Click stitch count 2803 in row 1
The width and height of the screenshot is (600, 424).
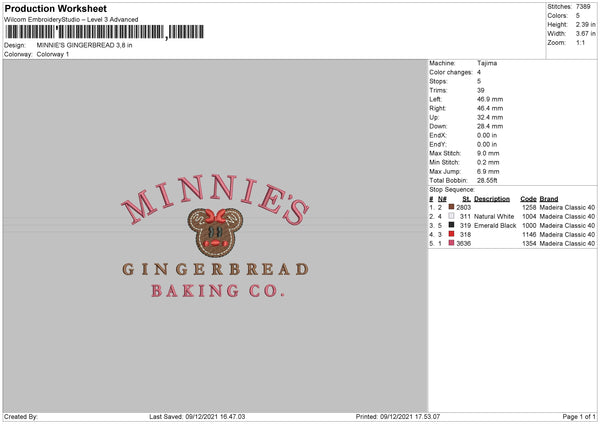(x=463, y=207)
